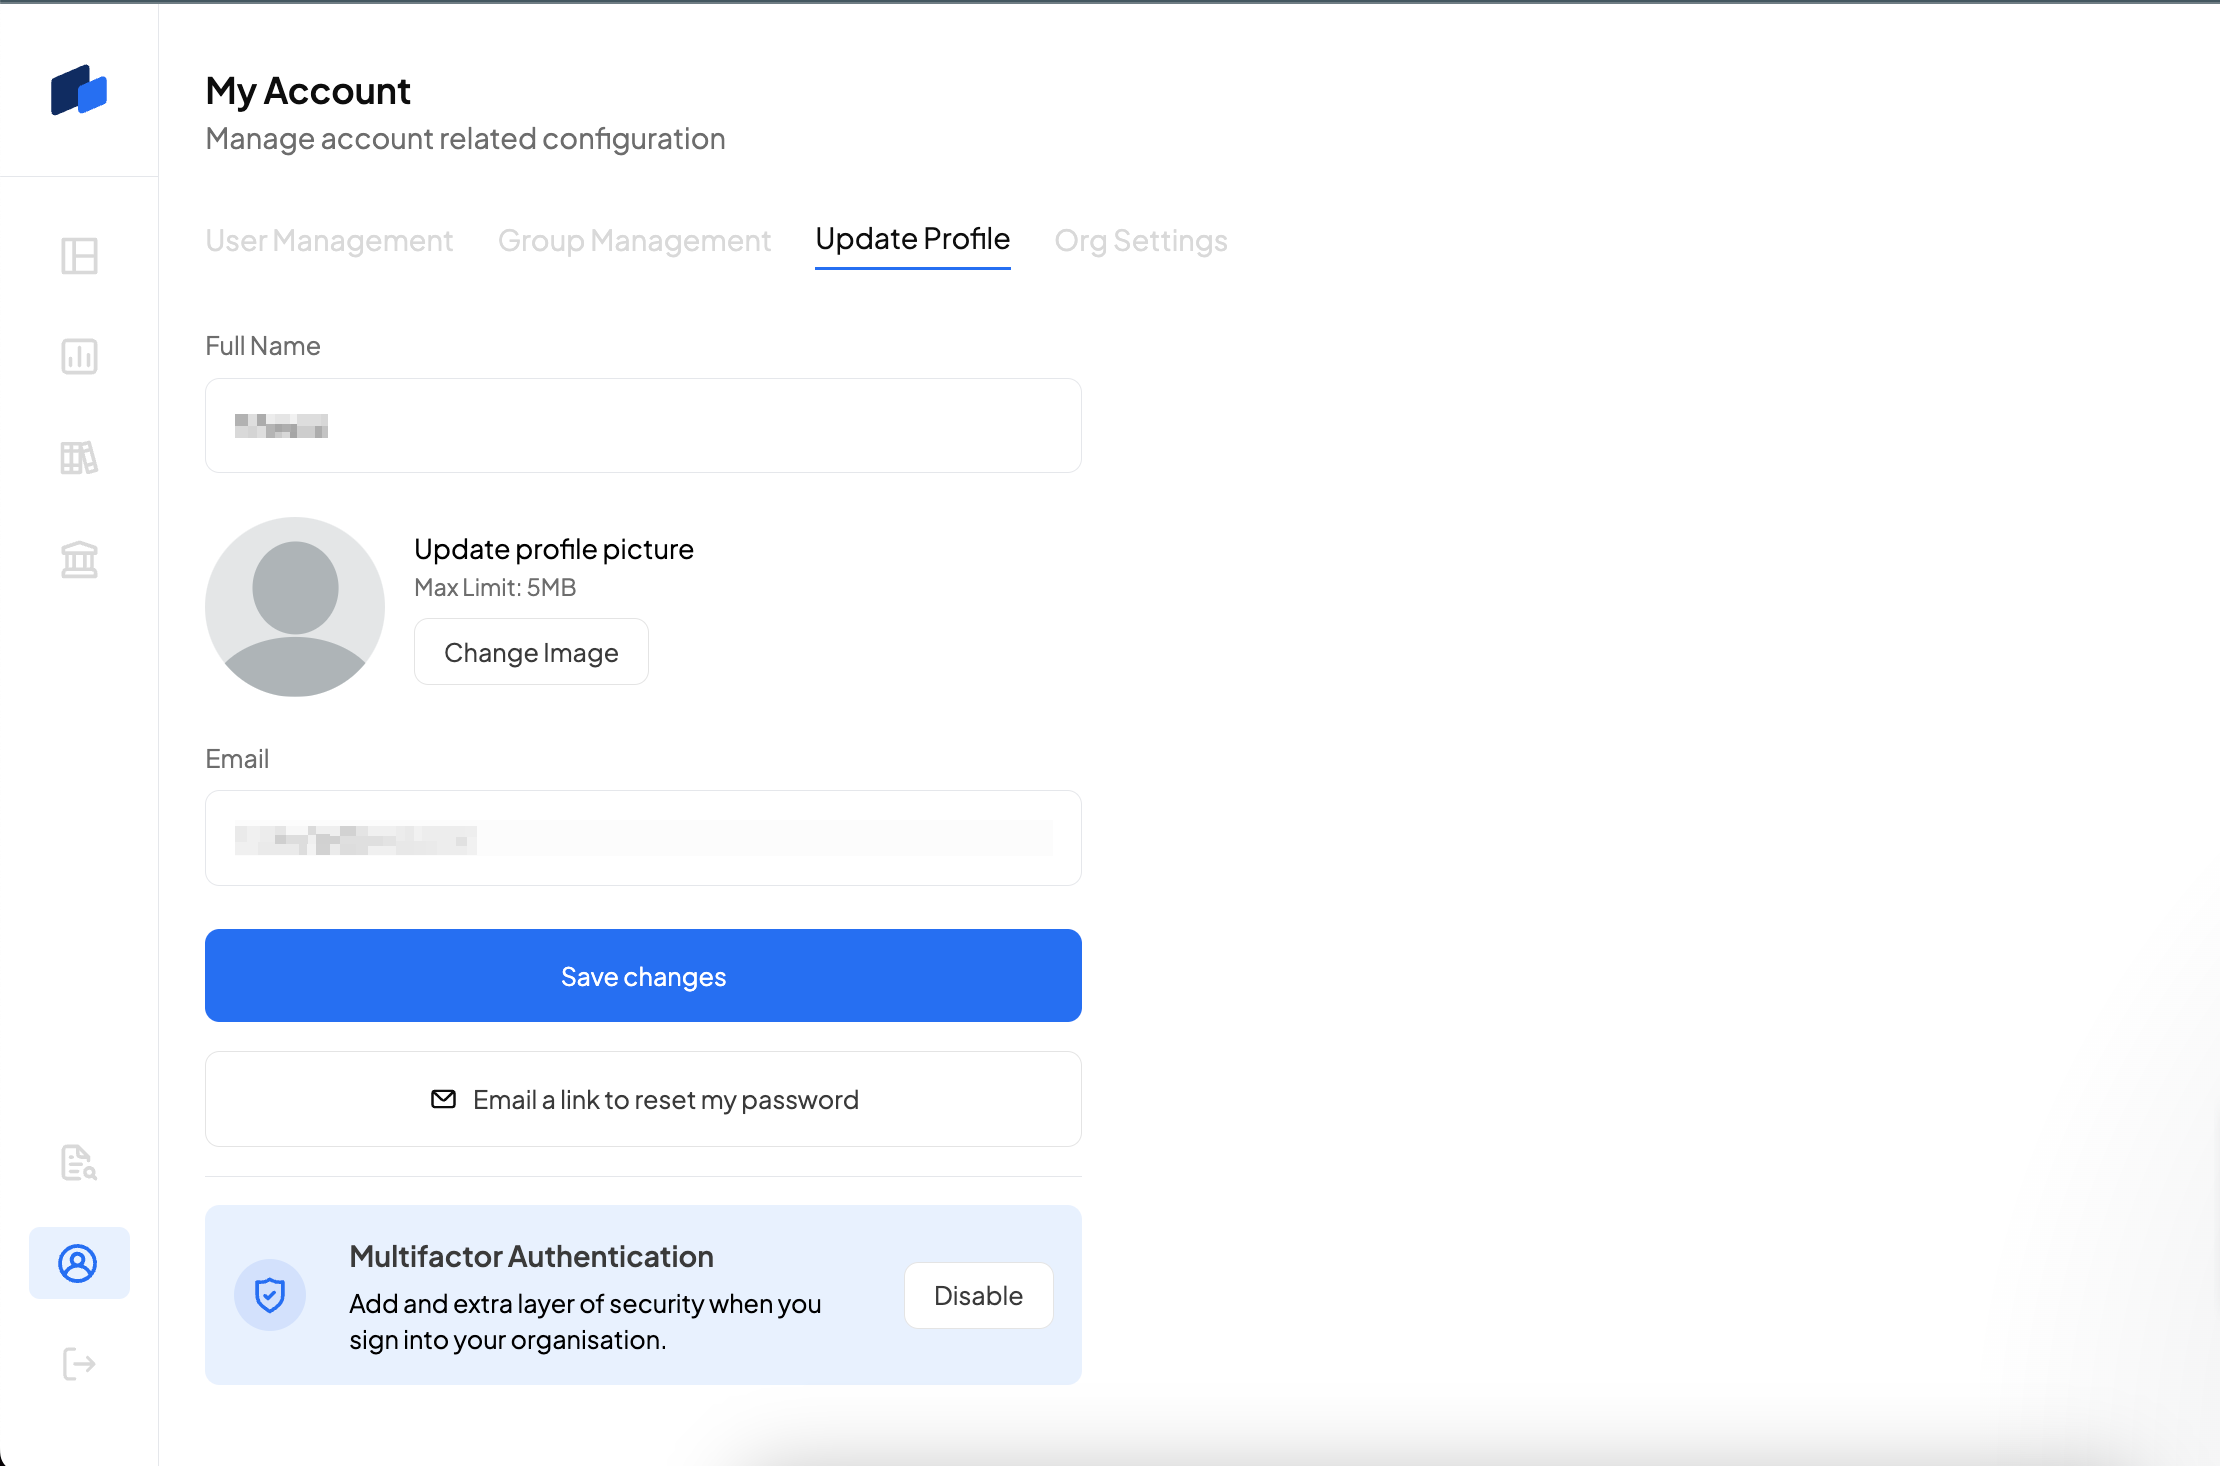Open the library books sidebar icon

[79, 458]
